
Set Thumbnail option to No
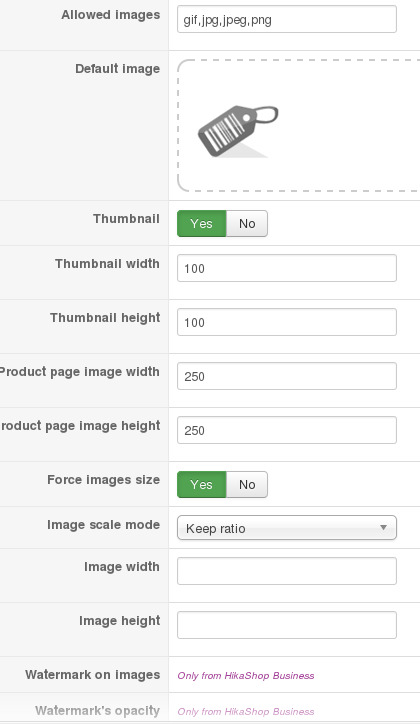(x=247, y=223)
